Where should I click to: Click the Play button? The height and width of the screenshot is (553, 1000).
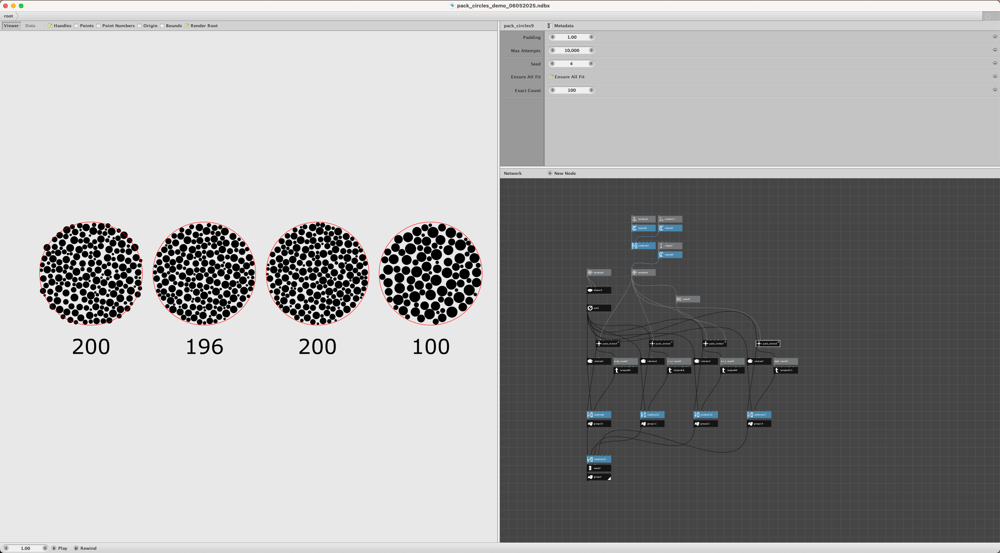[x=60, y=548]
